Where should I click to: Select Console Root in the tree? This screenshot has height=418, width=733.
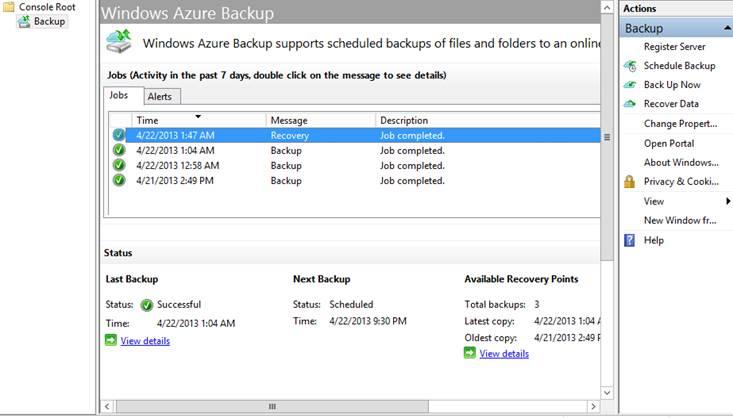[47, 7]
